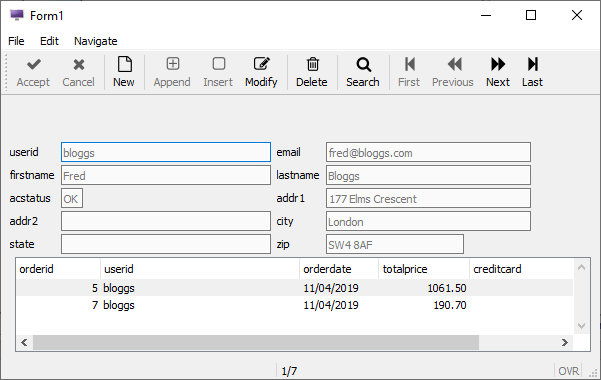Click the Accept checkmark icon
This screenshot has width=601, height=380.
(x=33, y=64)
